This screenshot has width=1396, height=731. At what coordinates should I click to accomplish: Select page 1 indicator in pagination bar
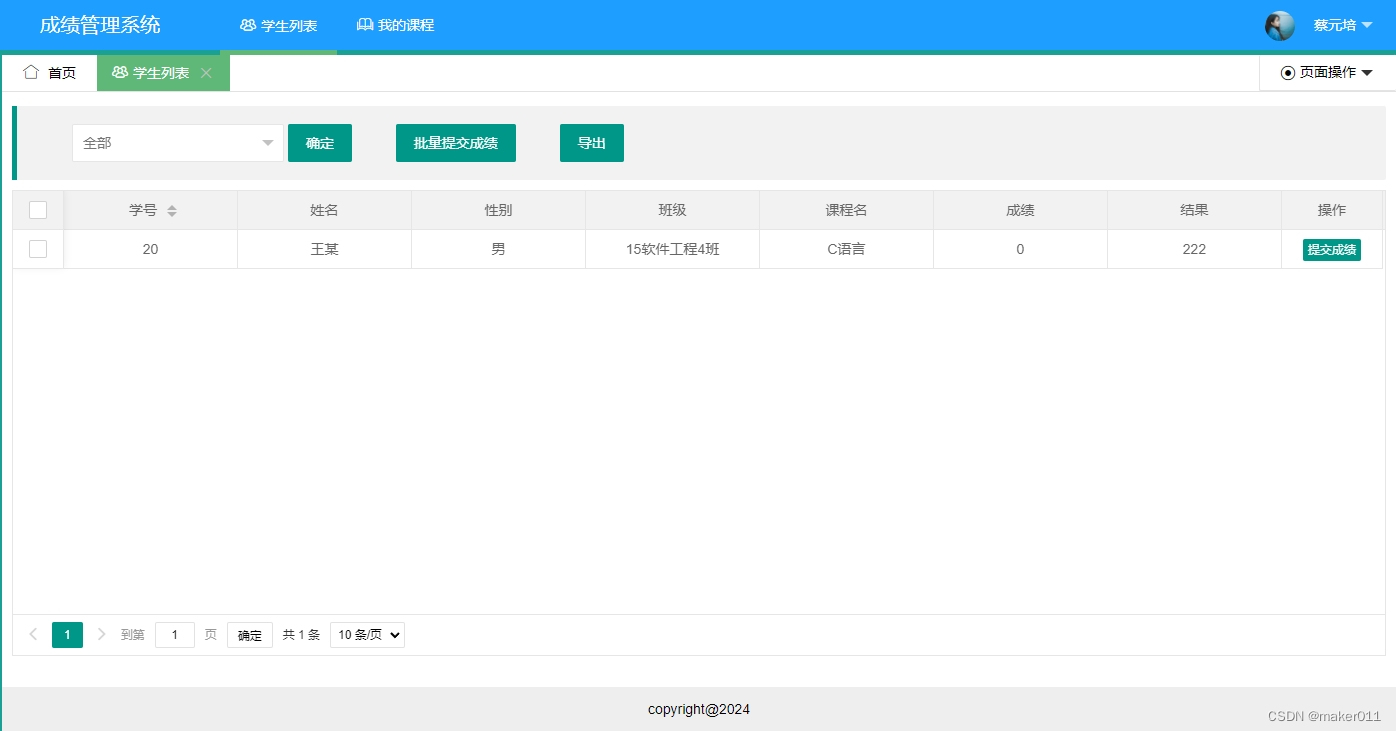pos(67,634)
